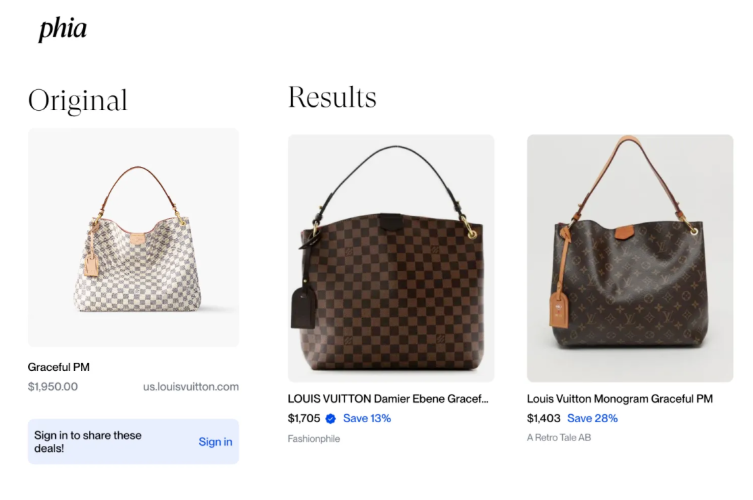Open the Louis Vuitton Monogram Graceful PM title

click(619, 399)
